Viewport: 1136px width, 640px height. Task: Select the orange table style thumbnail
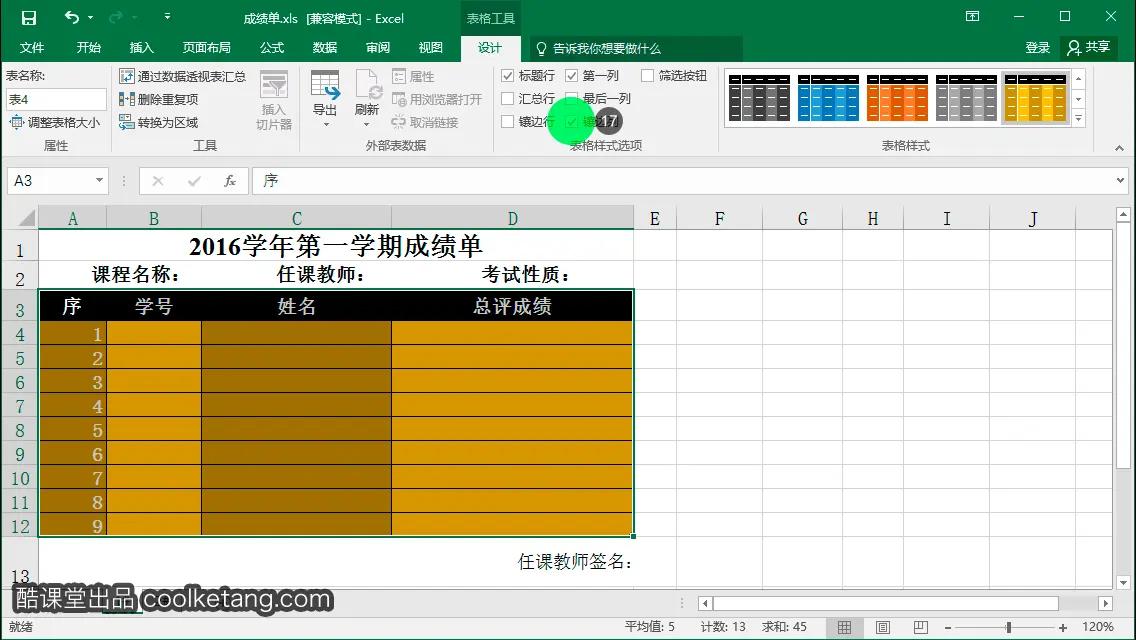click(x=897, y=97)
